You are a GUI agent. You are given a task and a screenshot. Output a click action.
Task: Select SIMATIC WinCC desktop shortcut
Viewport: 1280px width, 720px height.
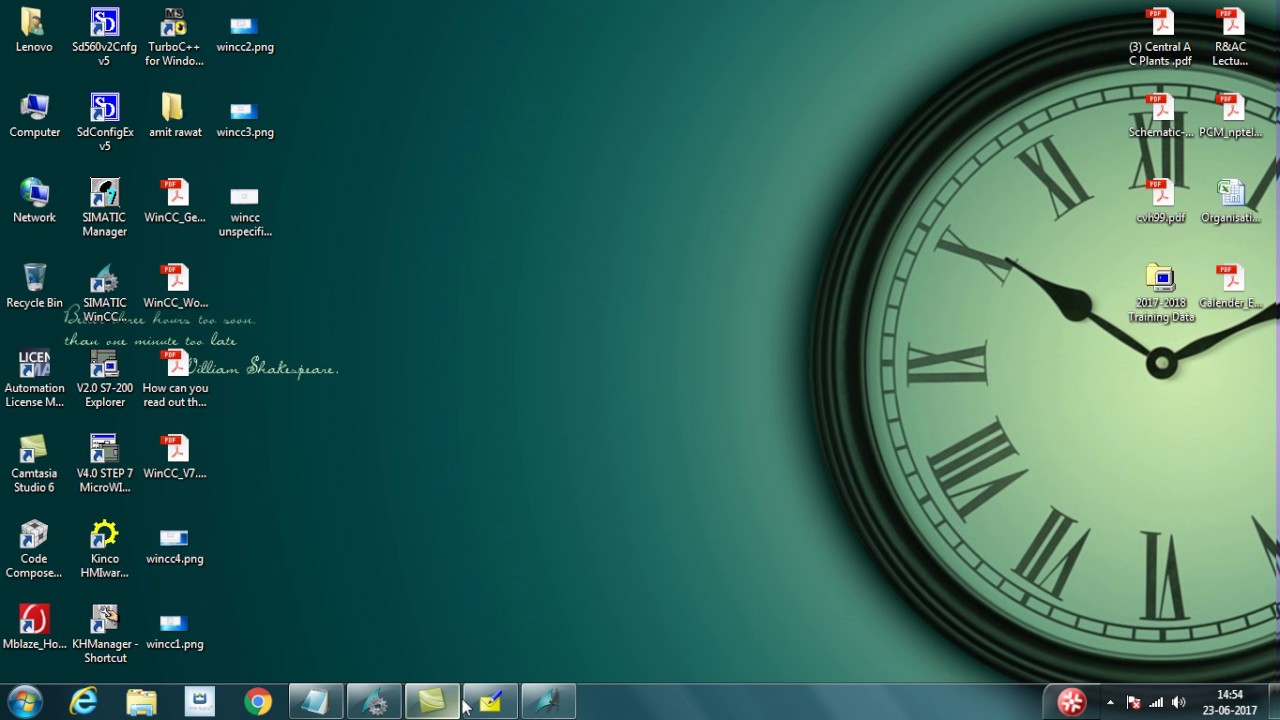click(x=104, y=293)
